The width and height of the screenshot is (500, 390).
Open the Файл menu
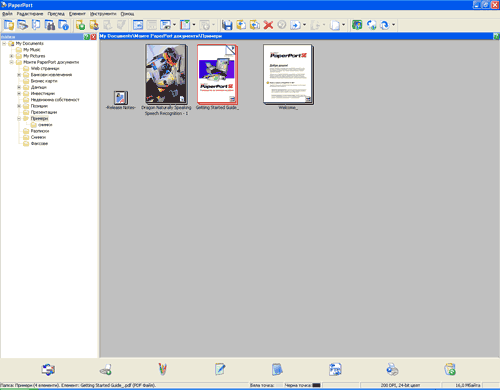(x=7, y=14)
